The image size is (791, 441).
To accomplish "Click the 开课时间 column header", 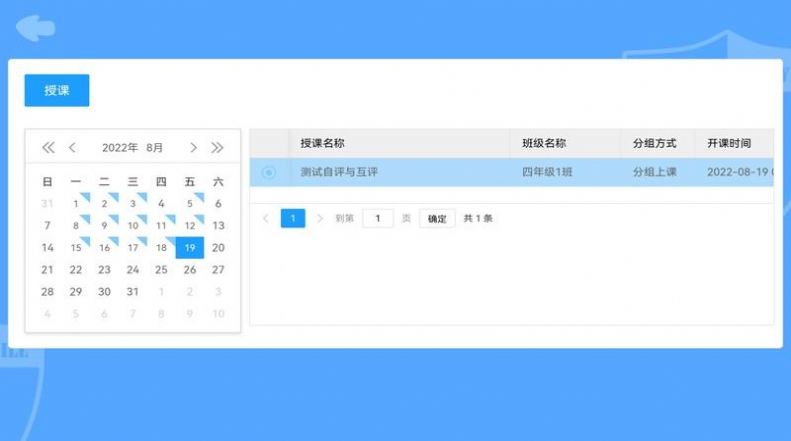I will pyautogui.click(x=728, y=143).
